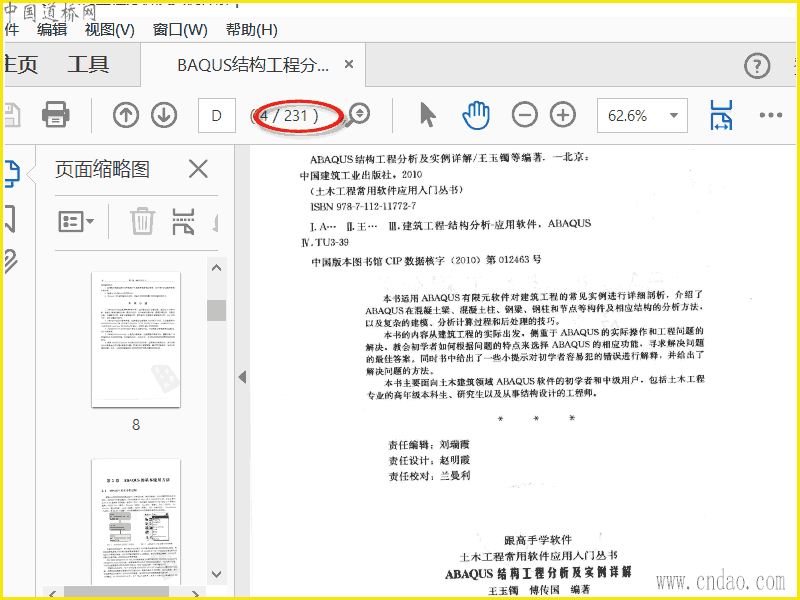Click thumbnail scrollbar down arrow
Image resolution: width=800 pixels, height=600 pixels.
(216, 574)
